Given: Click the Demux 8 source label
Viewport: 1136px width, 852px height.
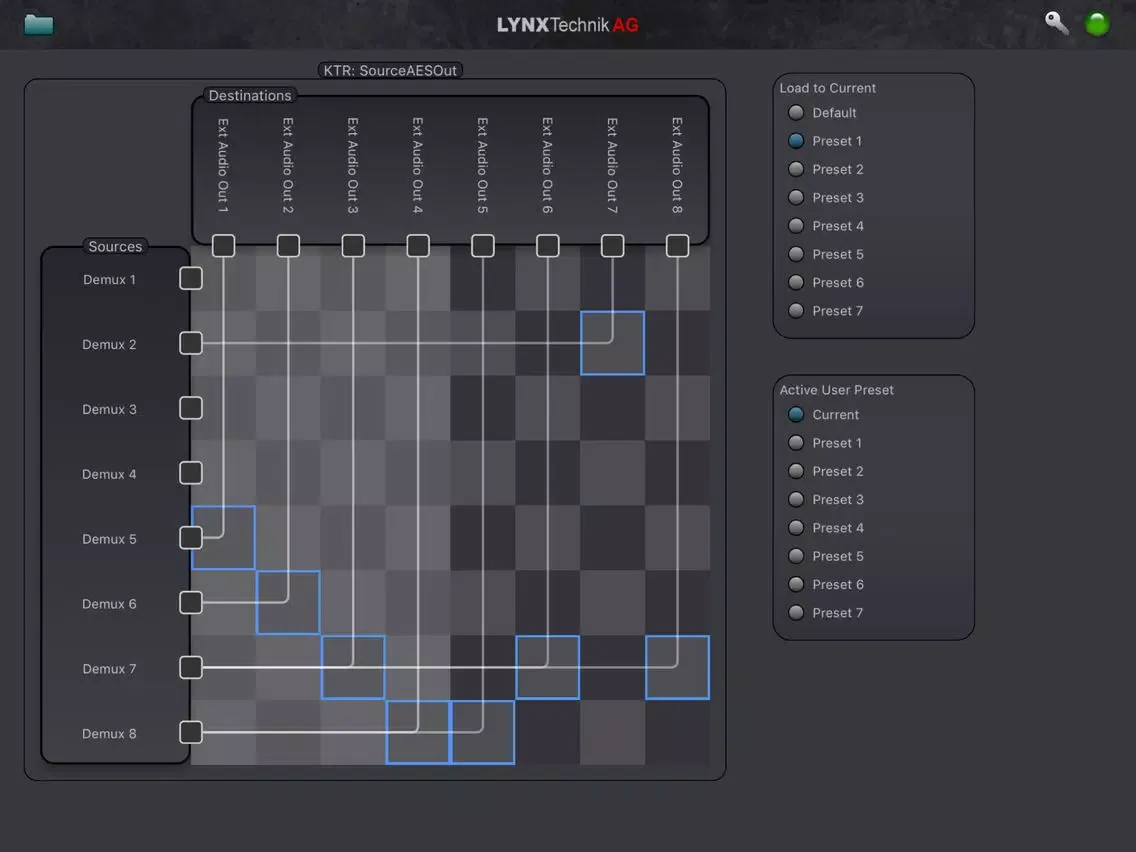Looking at the screenshot, I should point(109,734).
